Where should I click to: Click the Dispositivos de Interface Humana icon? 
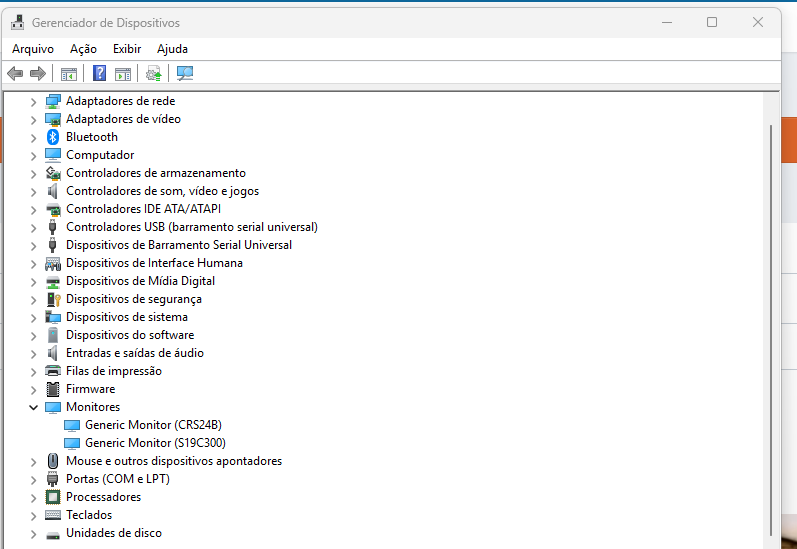click(x=53, y=263)
